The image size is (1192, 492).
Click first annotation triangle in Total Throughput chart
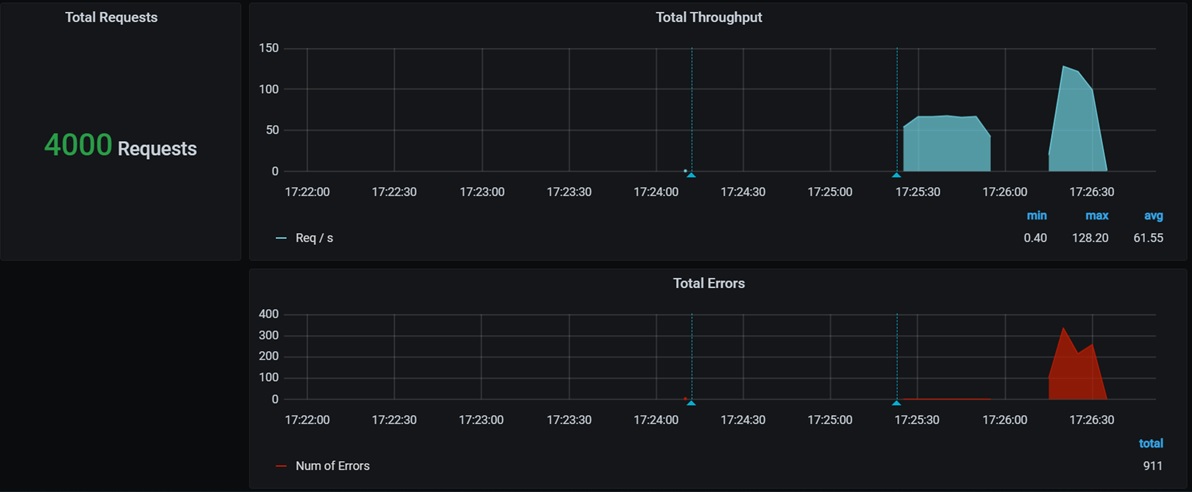pyautogui.click(x=691, y=175)
